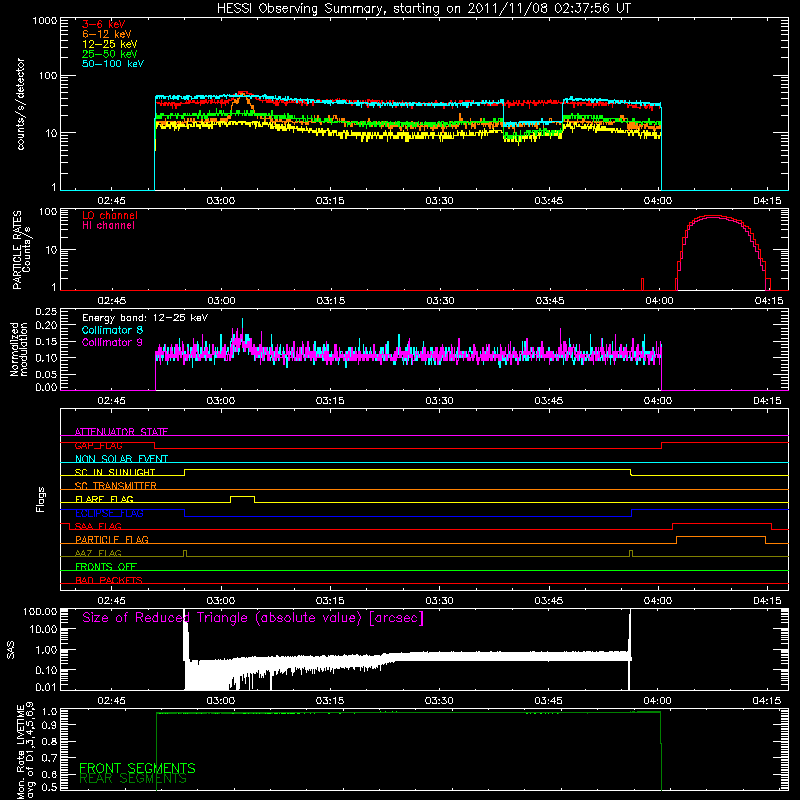Click the BAD_PACKETS flag label
Image resolution: width=800 pixels, height=800 pixels.
[109, 580]
